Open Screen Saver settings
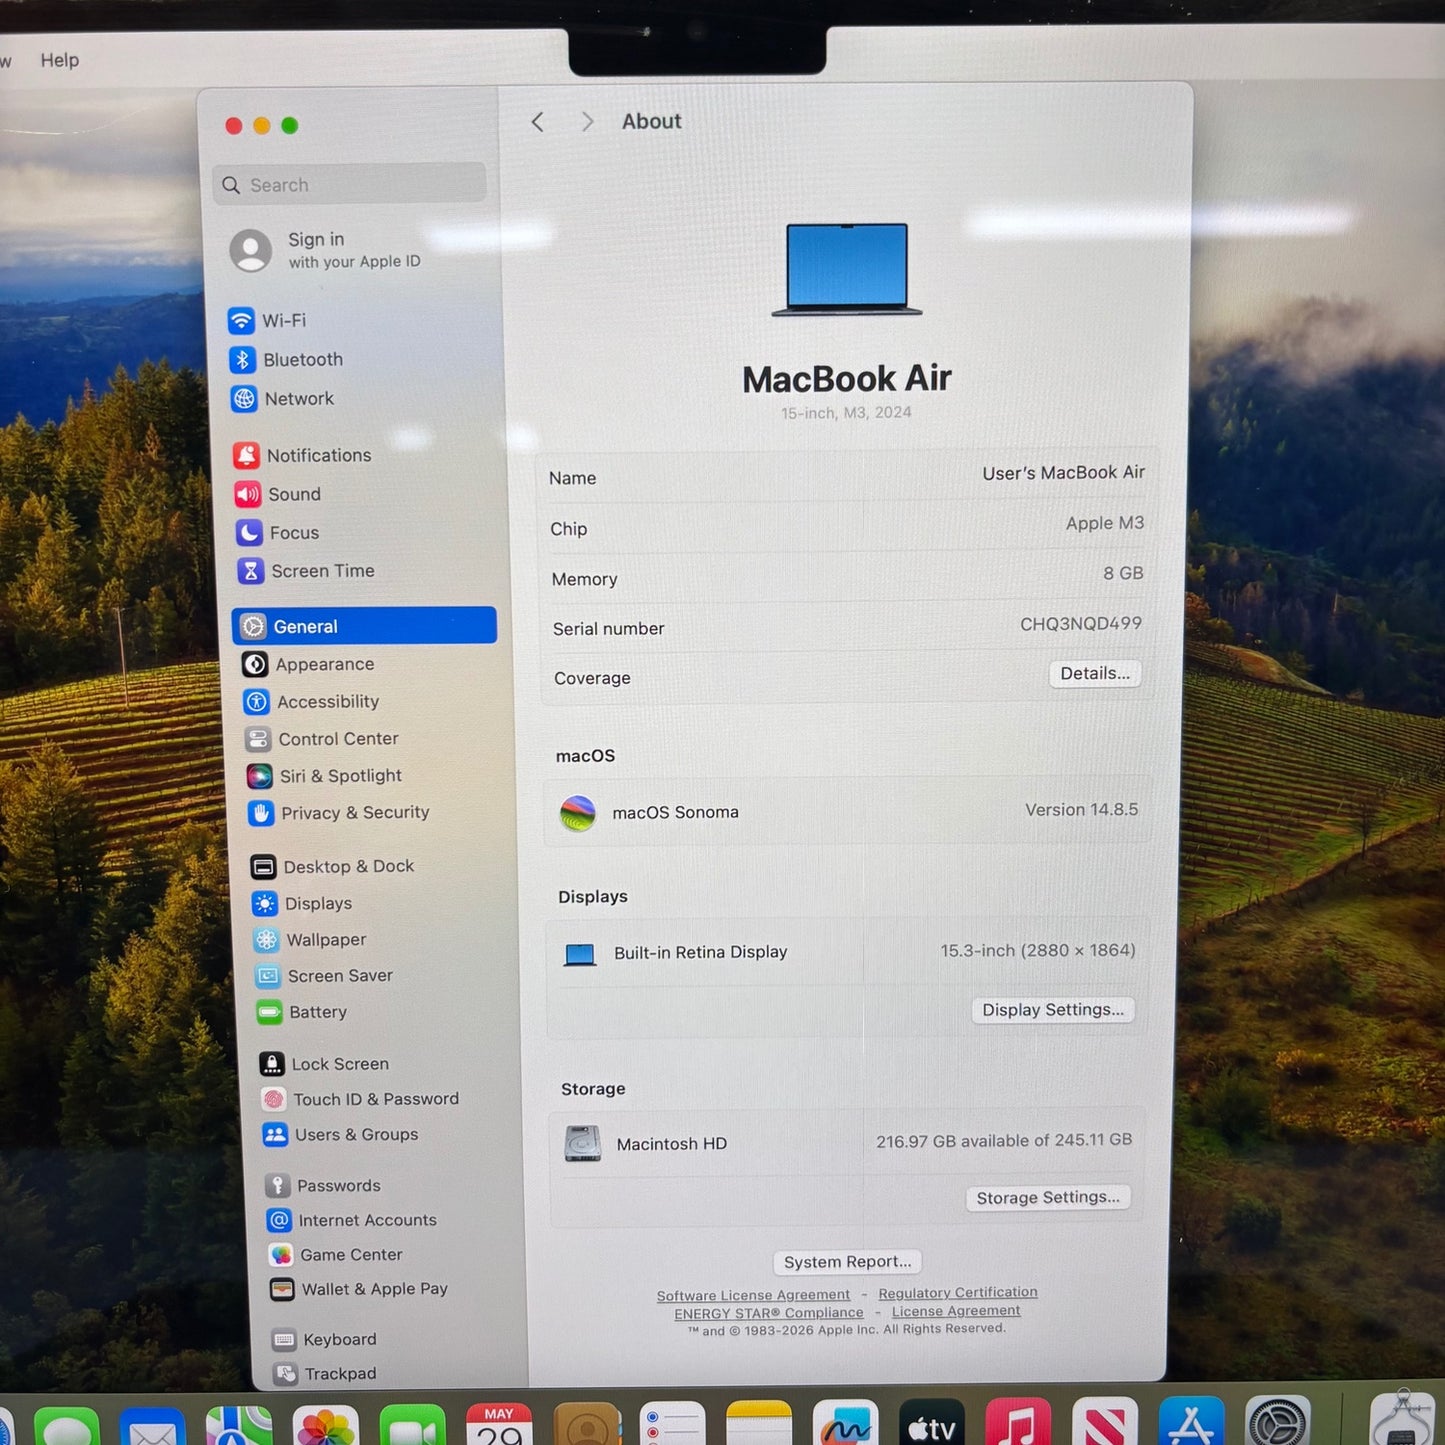 324,976
